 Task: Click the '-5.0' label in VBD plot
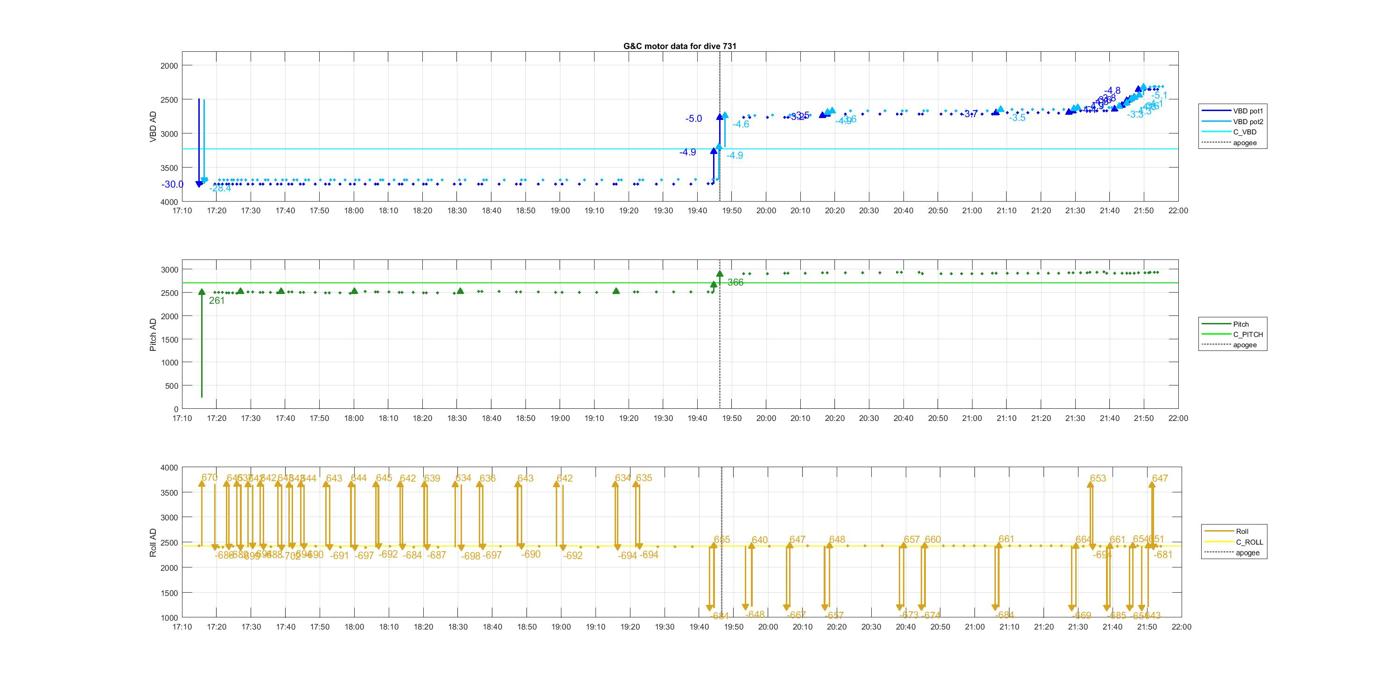click(693, 119)
